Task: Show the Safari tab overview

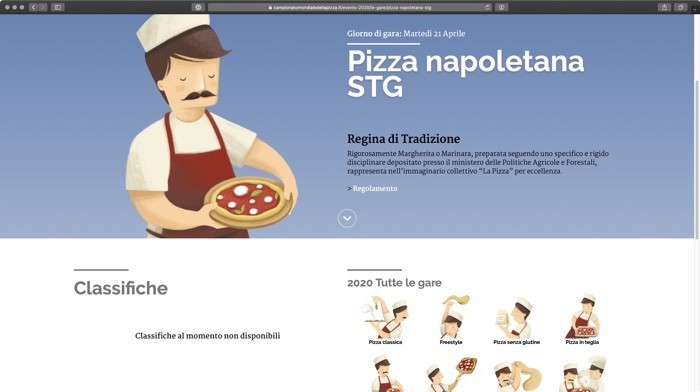Action: point(680,7)
